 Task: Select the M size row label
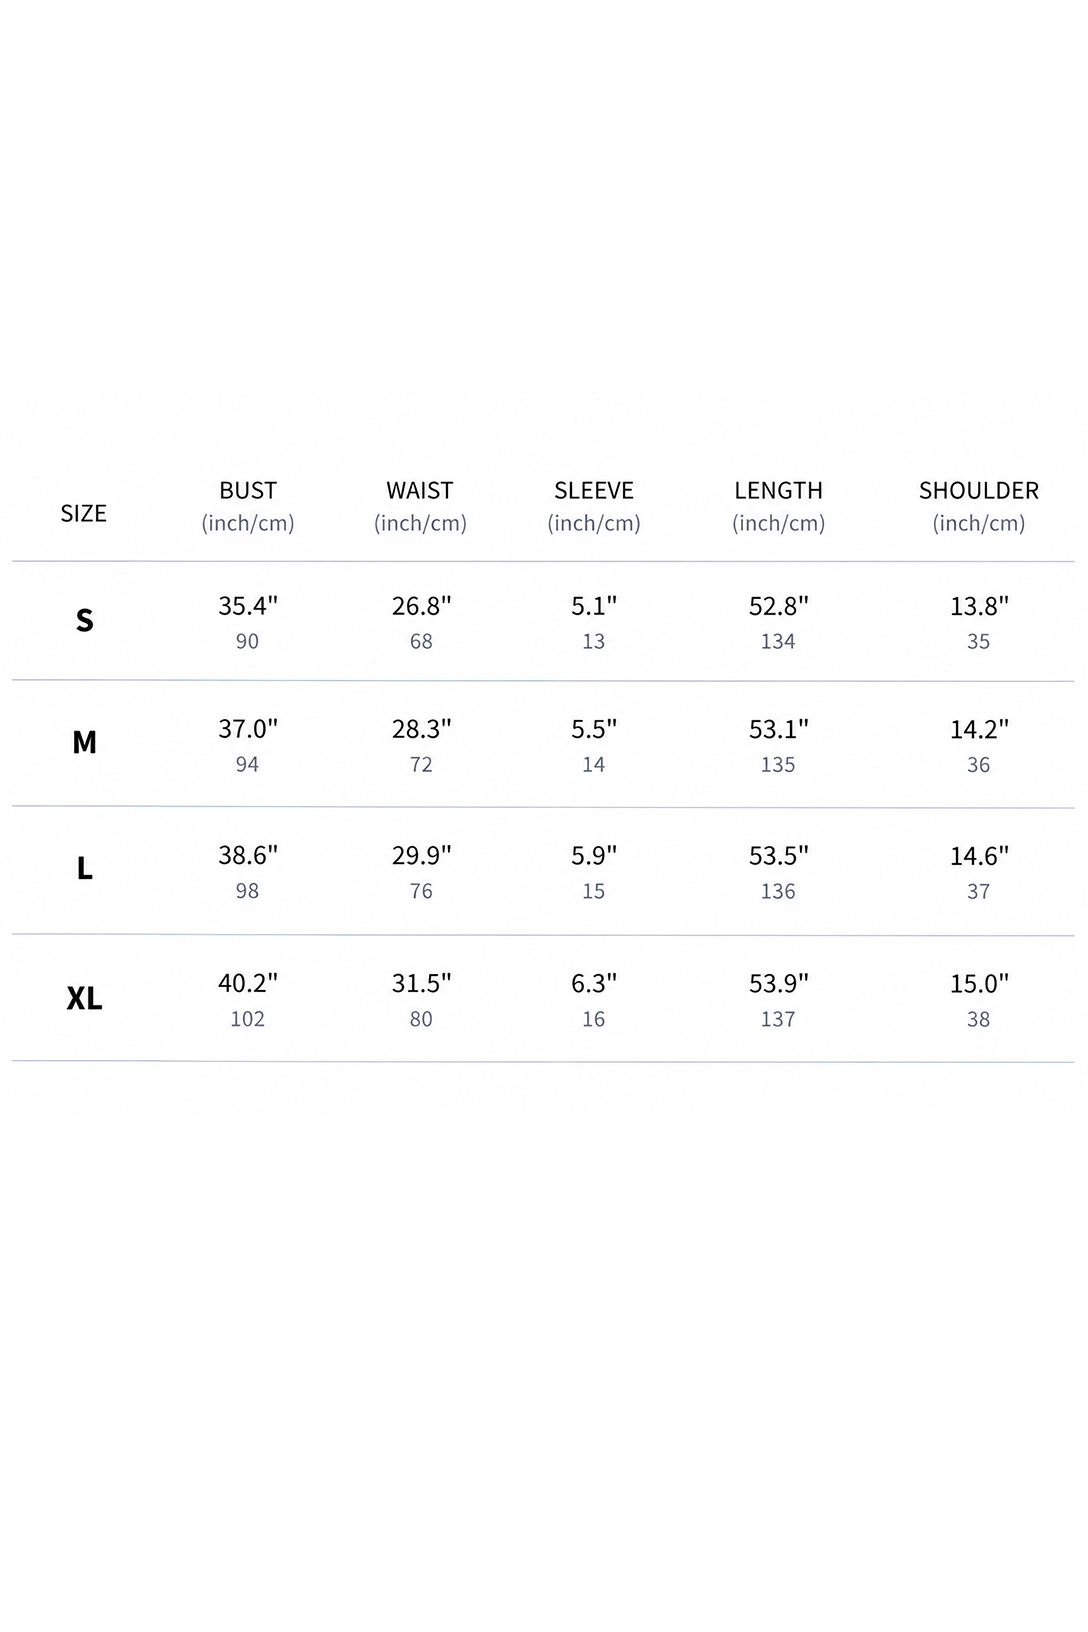tap(85, 742)
